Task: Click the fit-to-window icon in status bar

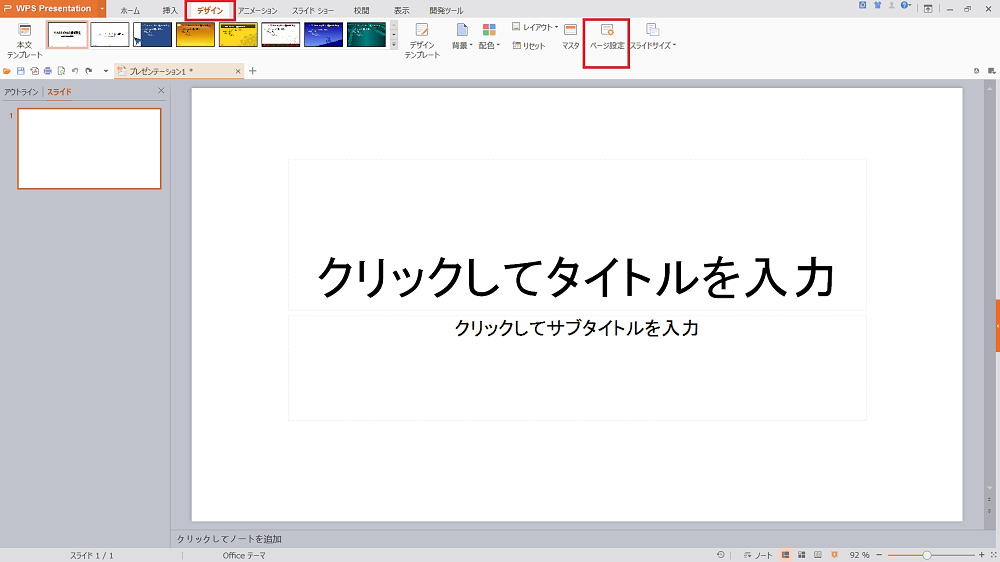Action: point(993,556)
